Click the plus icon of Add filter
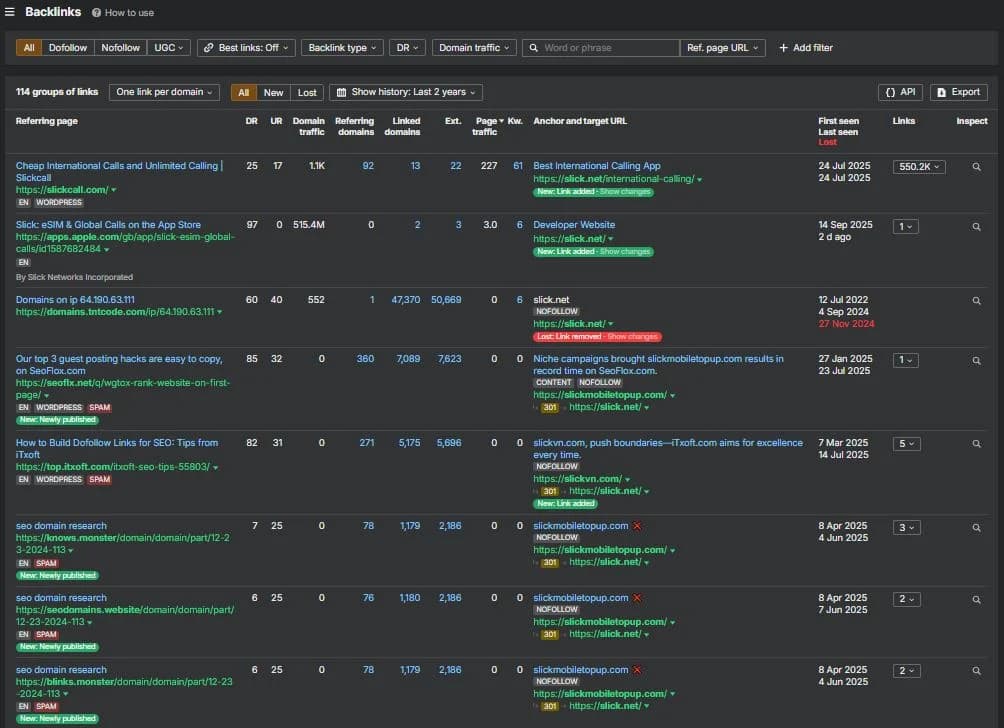 point(783,47)
